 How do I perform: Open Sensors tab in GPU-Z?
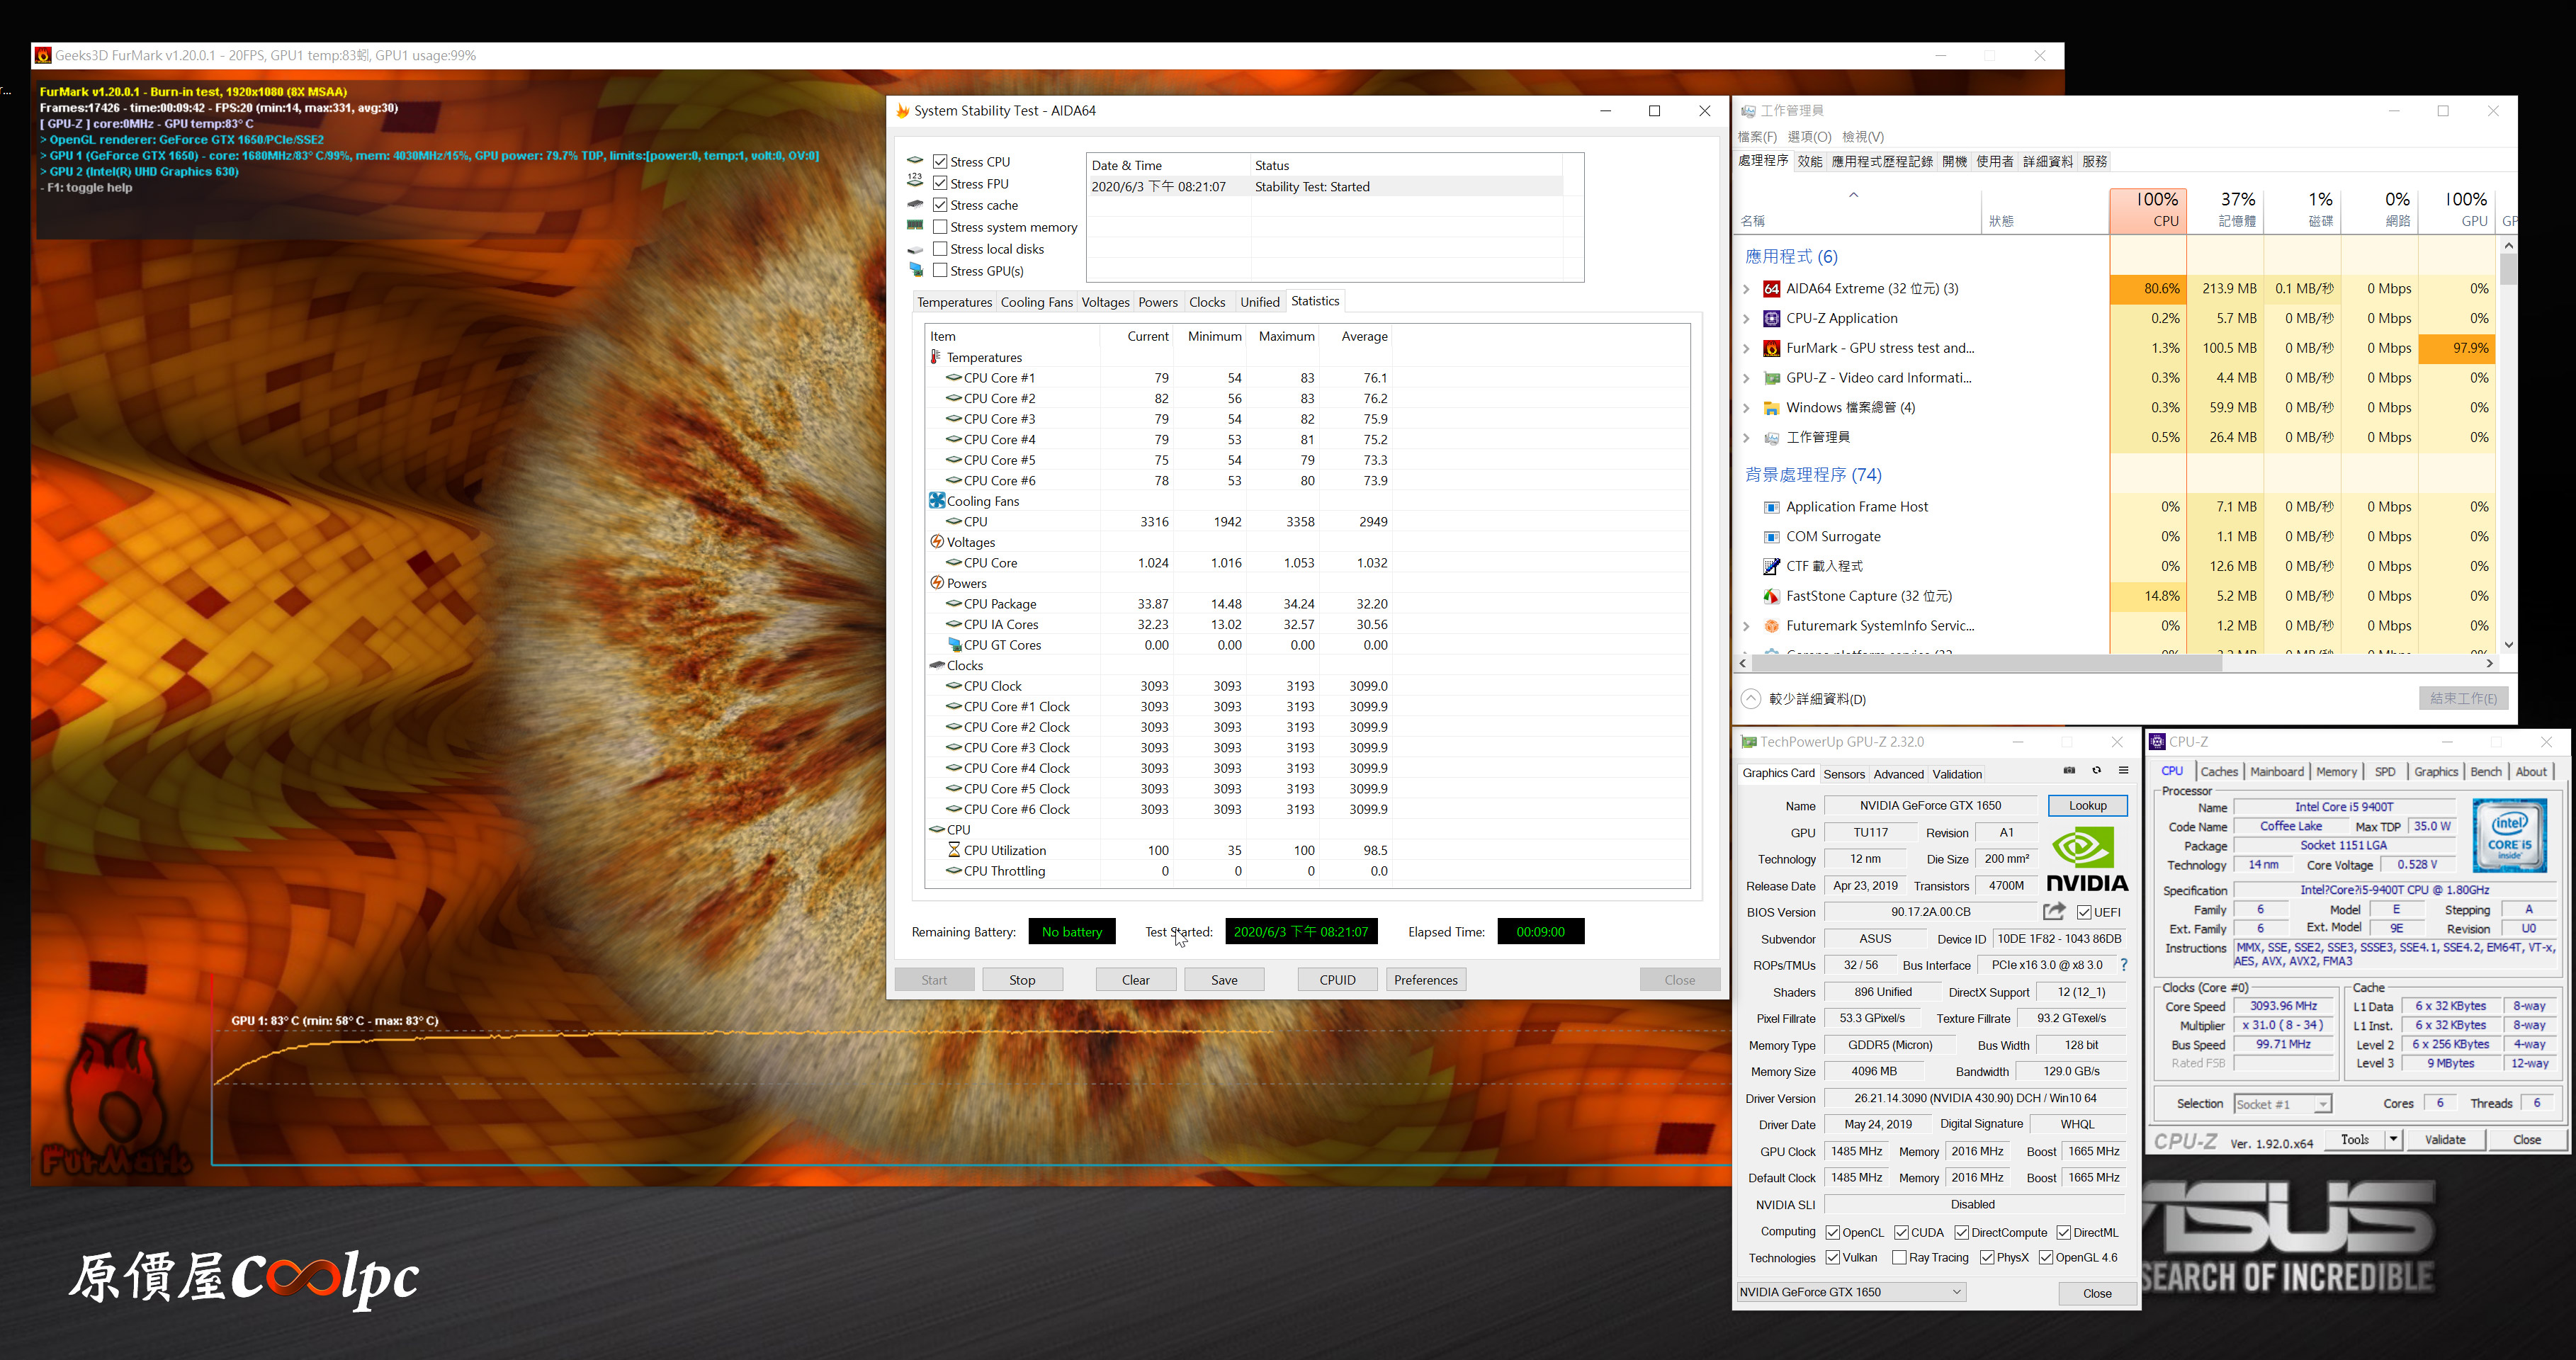pos(1844,774)
